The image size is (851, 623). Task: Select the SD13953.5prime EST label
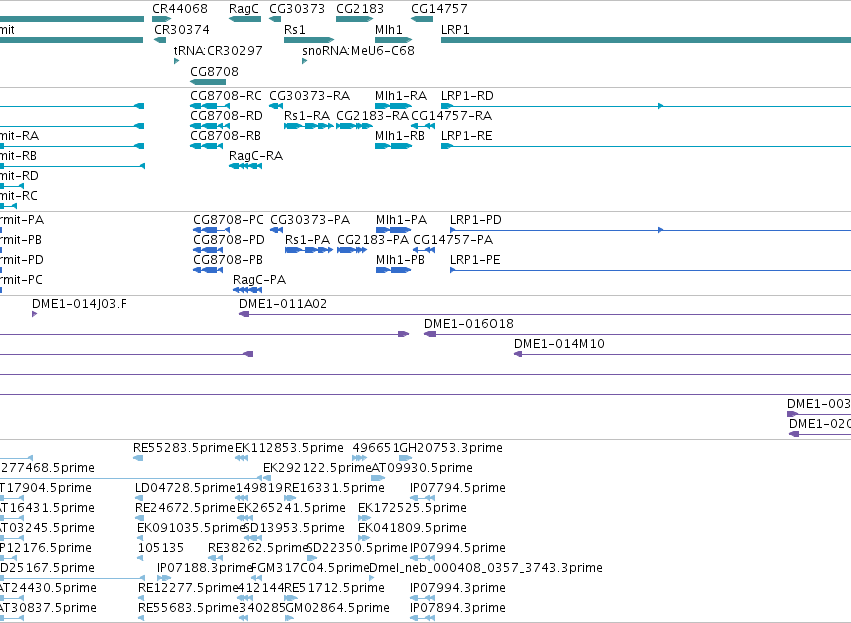(294, 529)
